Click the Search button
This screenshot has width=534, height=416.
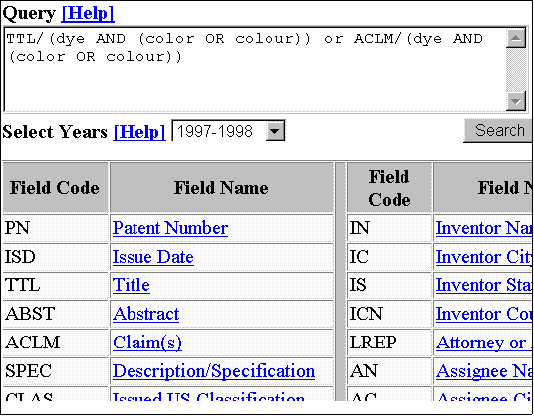pos(499,130)
